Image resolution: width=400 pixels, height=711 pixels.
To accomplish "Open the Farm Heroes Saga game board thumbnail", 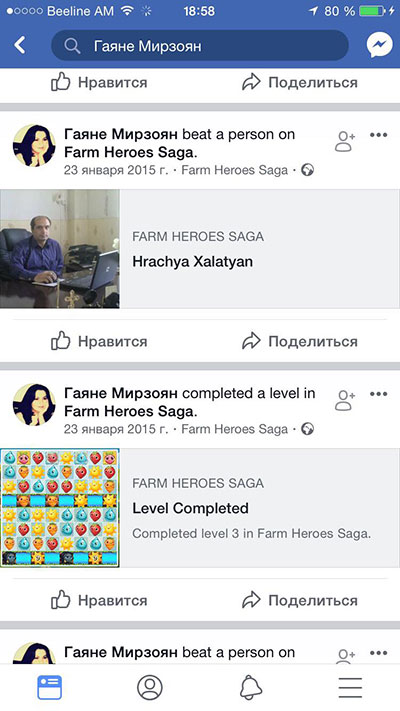I will click(x=60, y=508).
